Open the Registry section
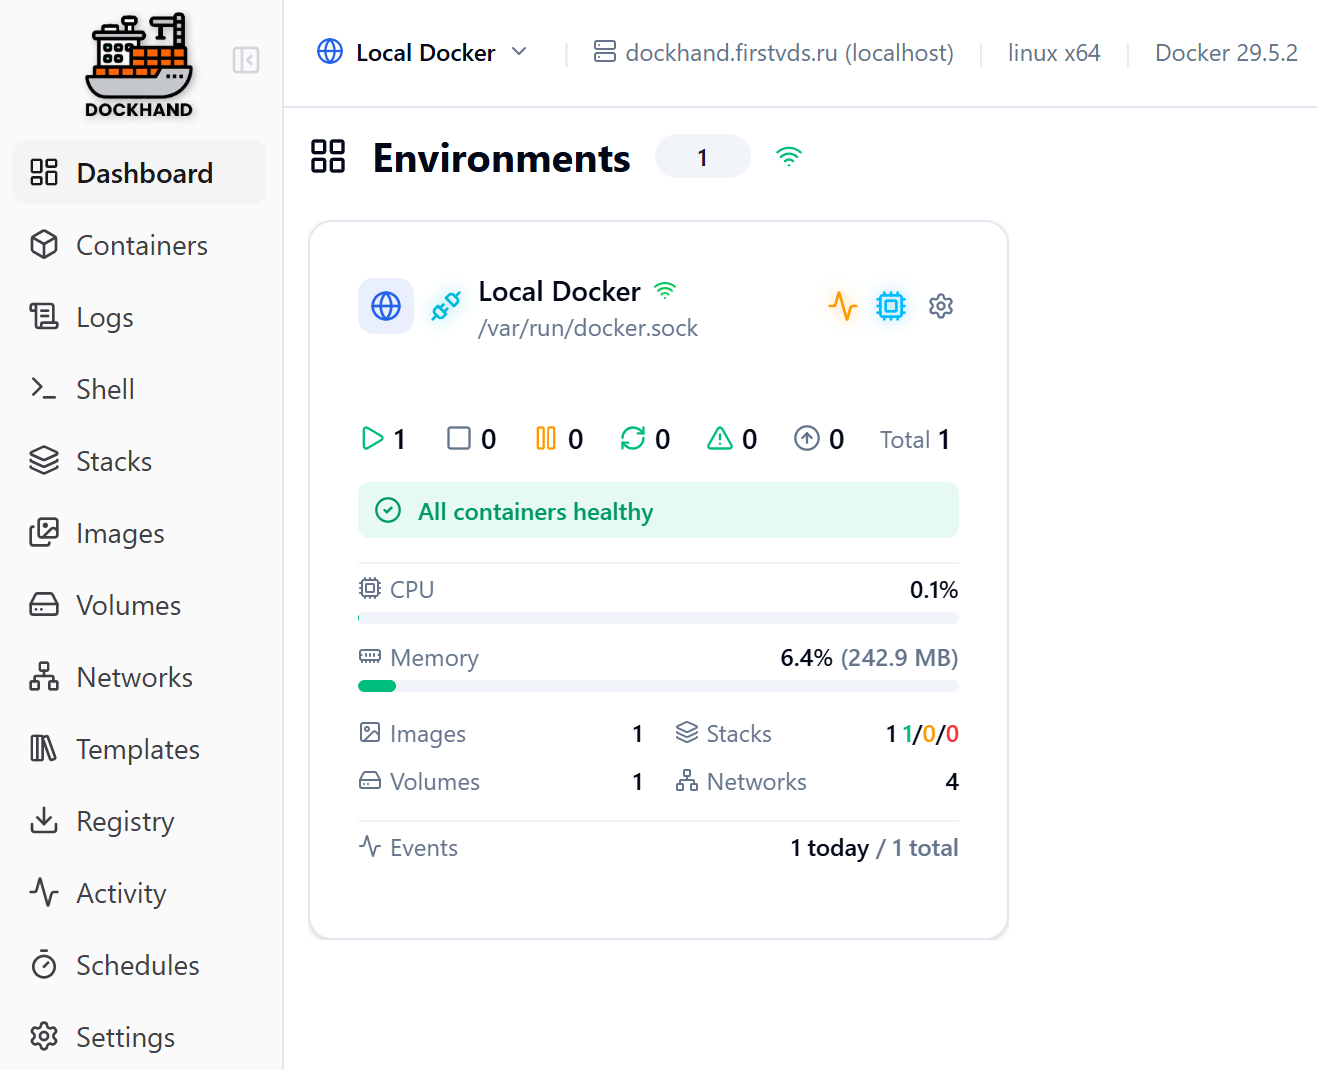 coord(139,821)
